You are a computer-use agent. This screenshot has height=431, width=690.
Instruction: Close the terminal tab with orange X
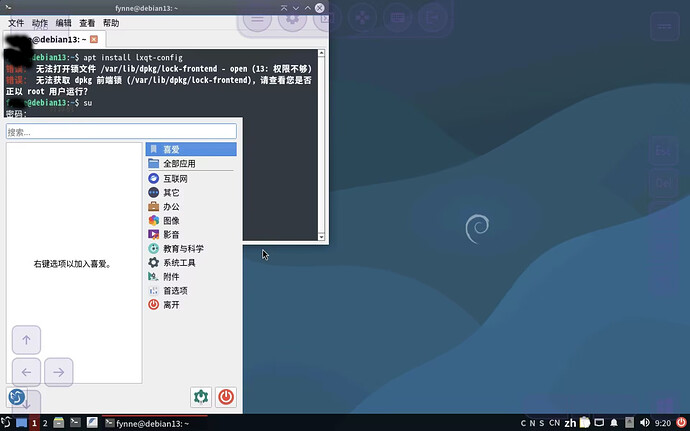point(94,39)
